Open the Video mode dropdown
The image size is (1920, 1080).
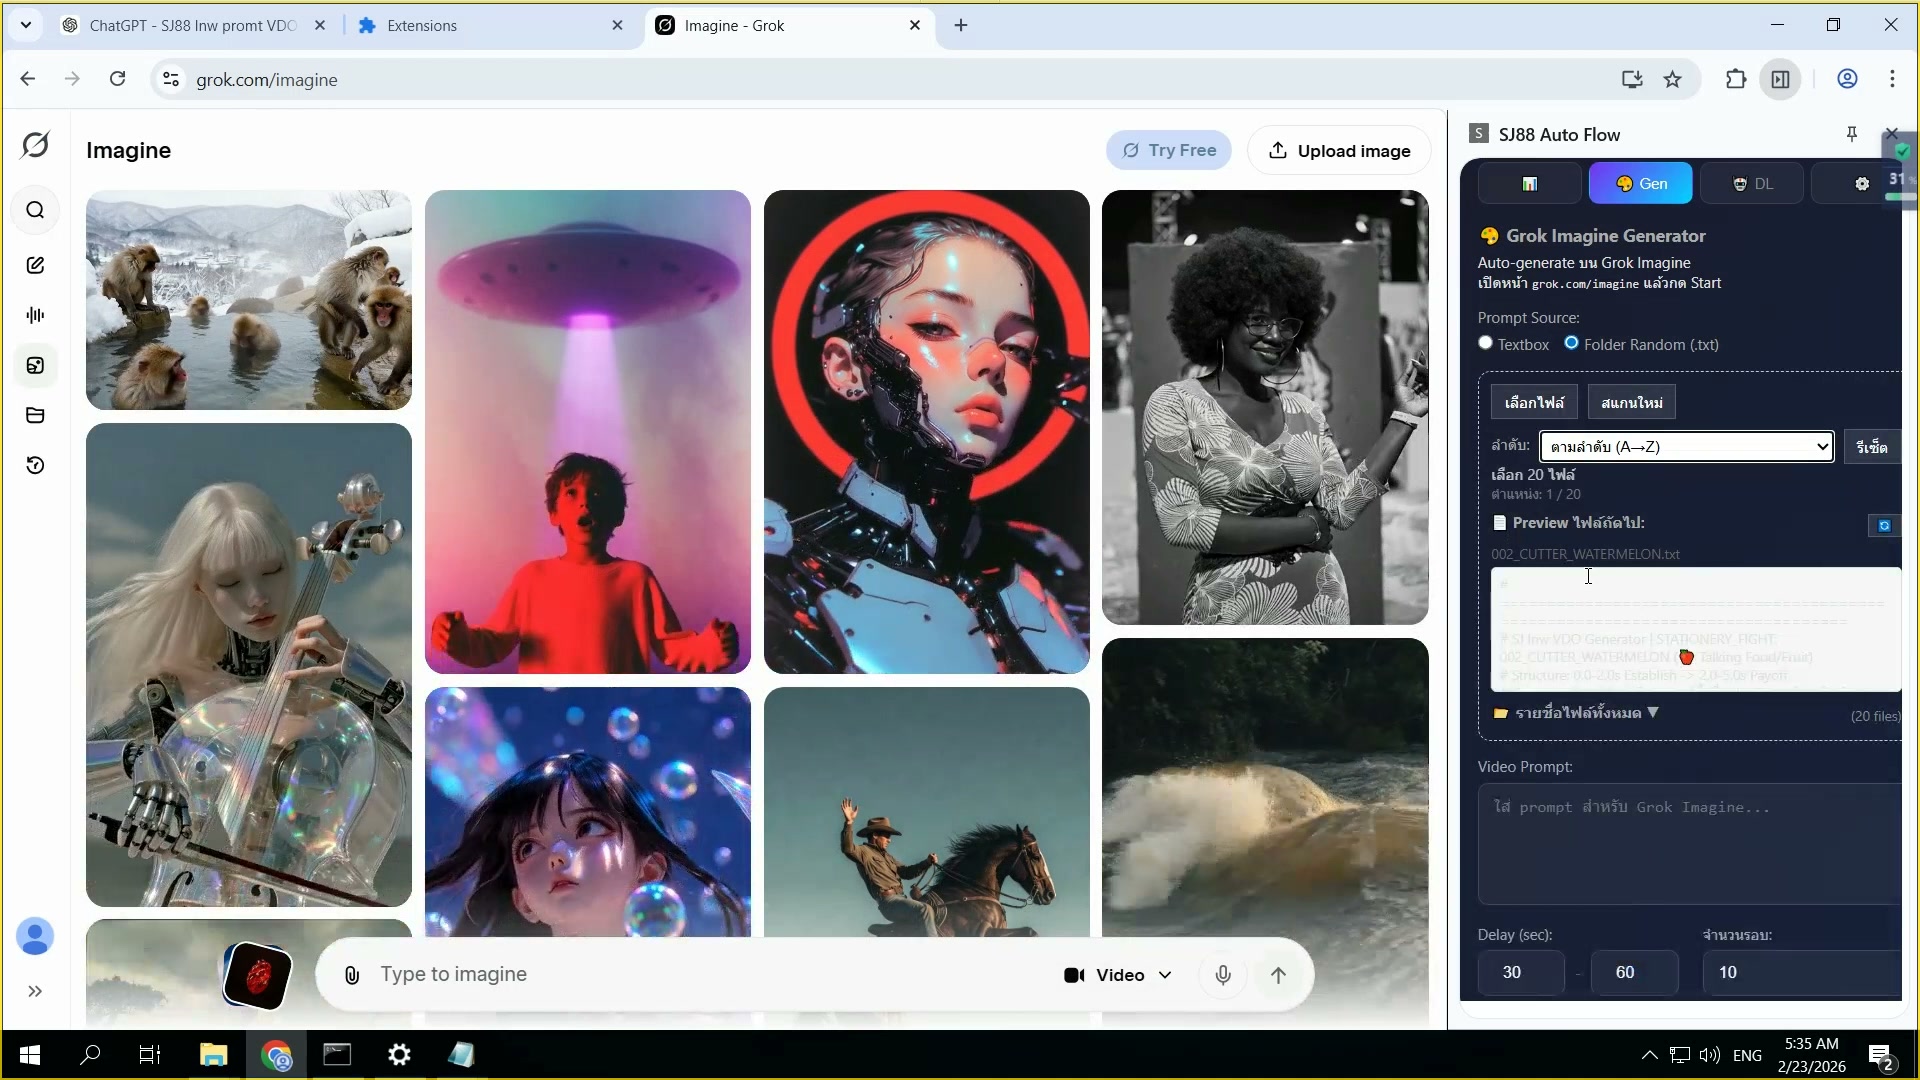click(x=1117, y=974)
